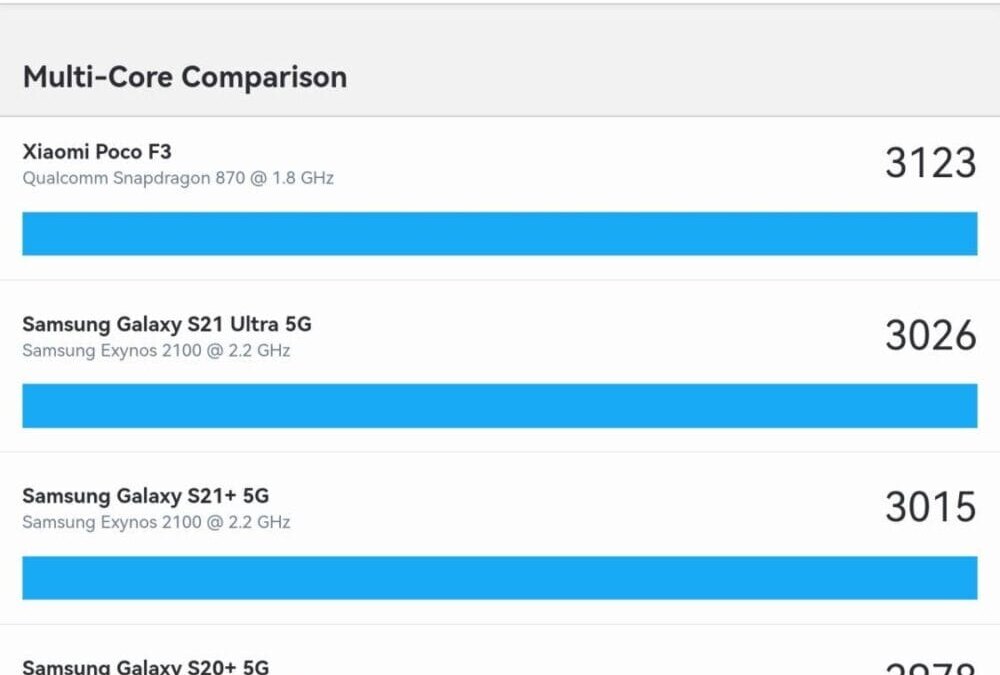Viewport: 1000px width, 675px height.
Task: Select the 3026 multi-core score
Action: [930, 335]
